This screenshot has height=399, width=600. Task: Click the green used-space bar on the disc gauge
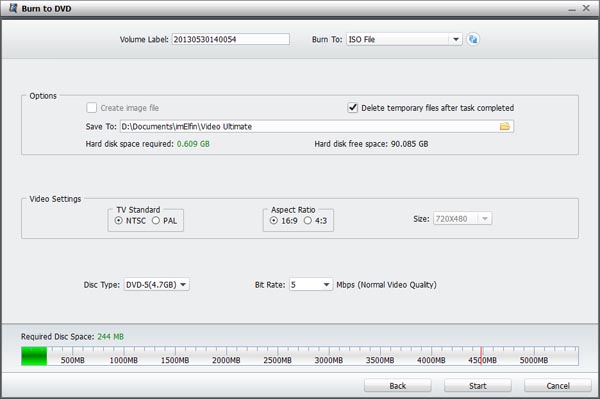click(34, 356)
